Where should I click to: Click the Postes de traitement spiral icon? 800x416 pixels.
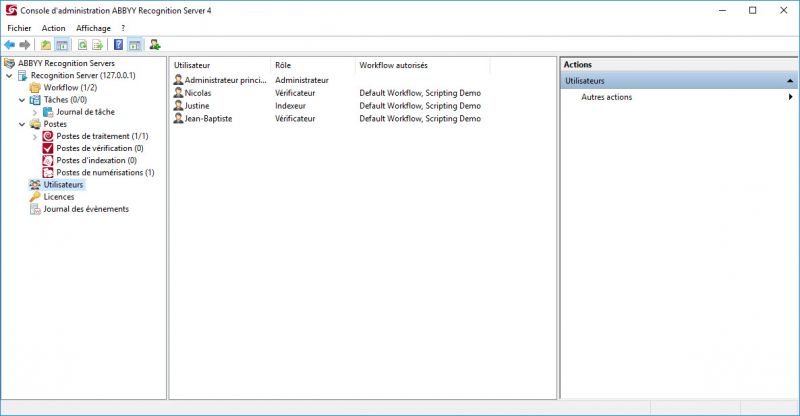point(48,136)
